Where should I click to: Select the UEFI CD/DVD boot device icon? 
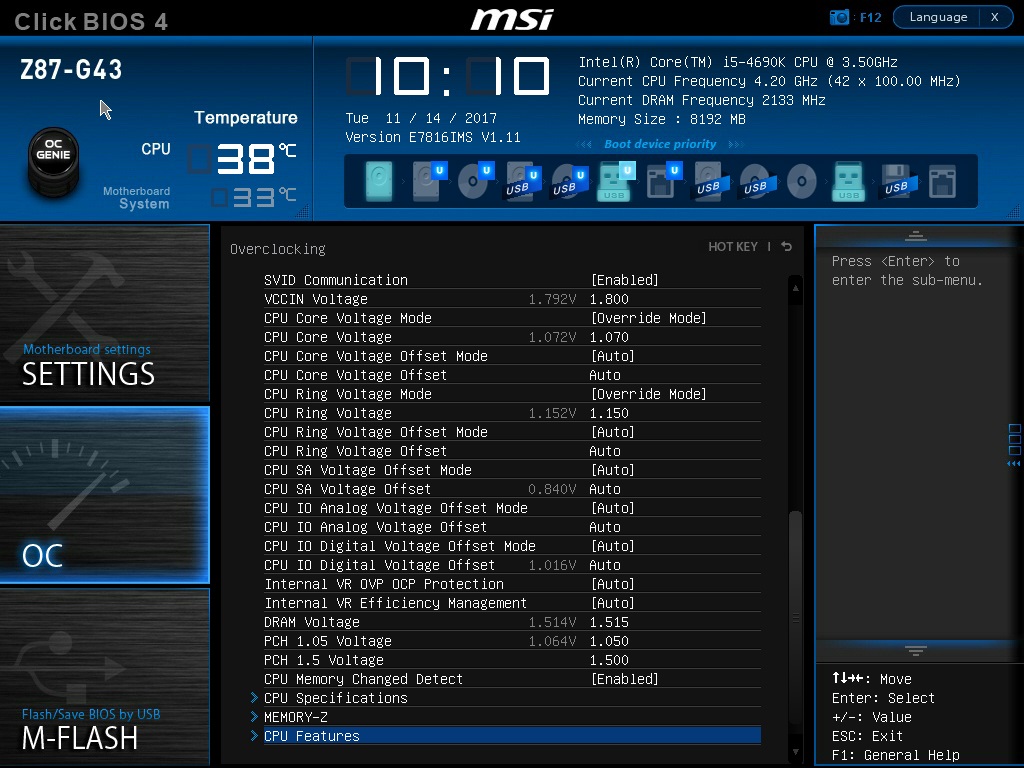tap(475, 181)
